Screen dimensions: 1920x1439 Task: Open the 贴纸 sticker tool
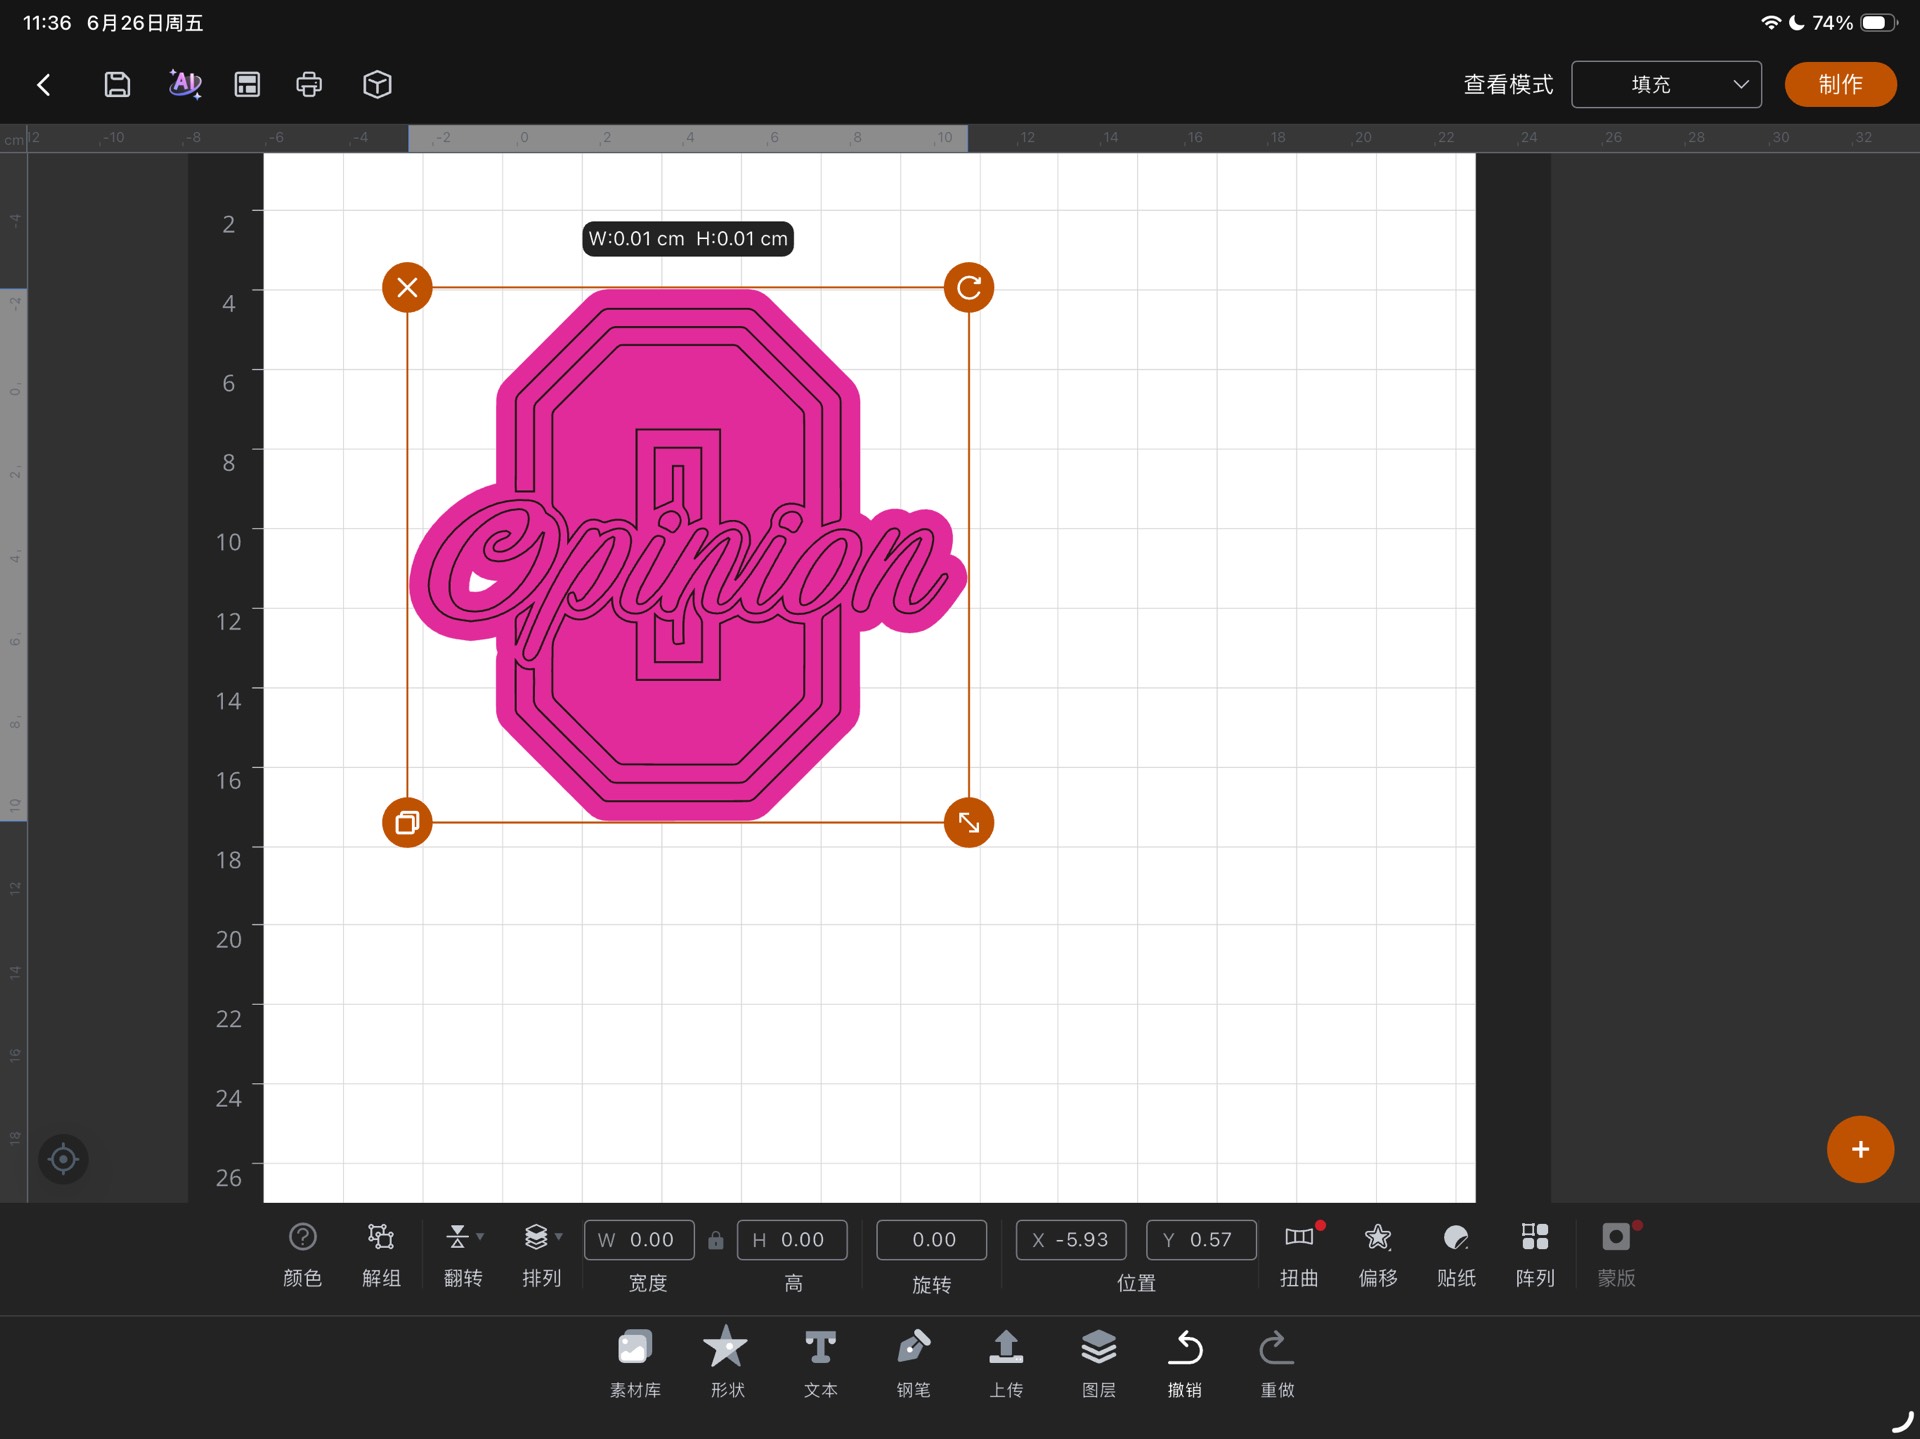coord(1456,1255)
